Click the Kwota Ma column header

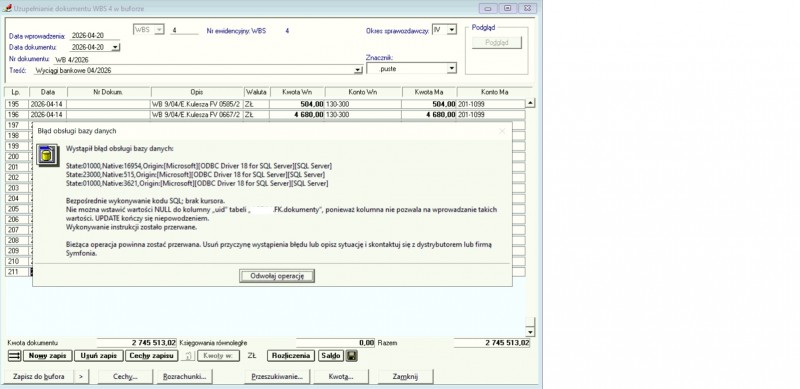point(429,92)
